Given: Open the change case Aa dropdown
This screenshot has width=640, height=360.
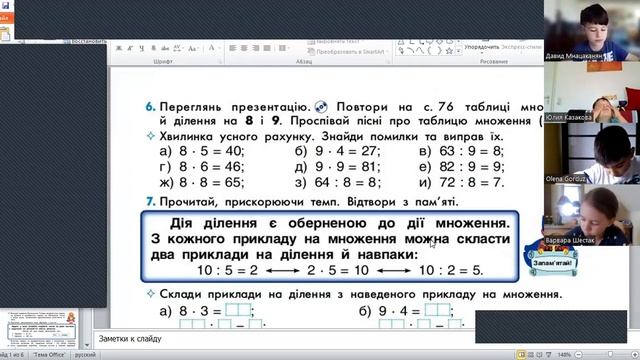Looking at the screenshot, I should point(193,48).
